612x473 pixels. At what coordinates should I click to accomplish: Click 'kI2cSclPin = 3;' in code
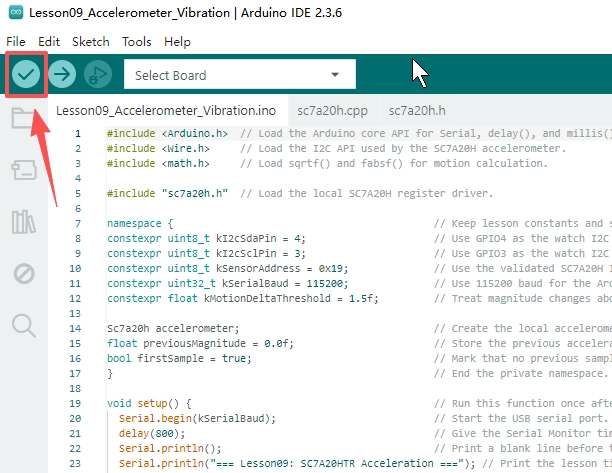261,254
